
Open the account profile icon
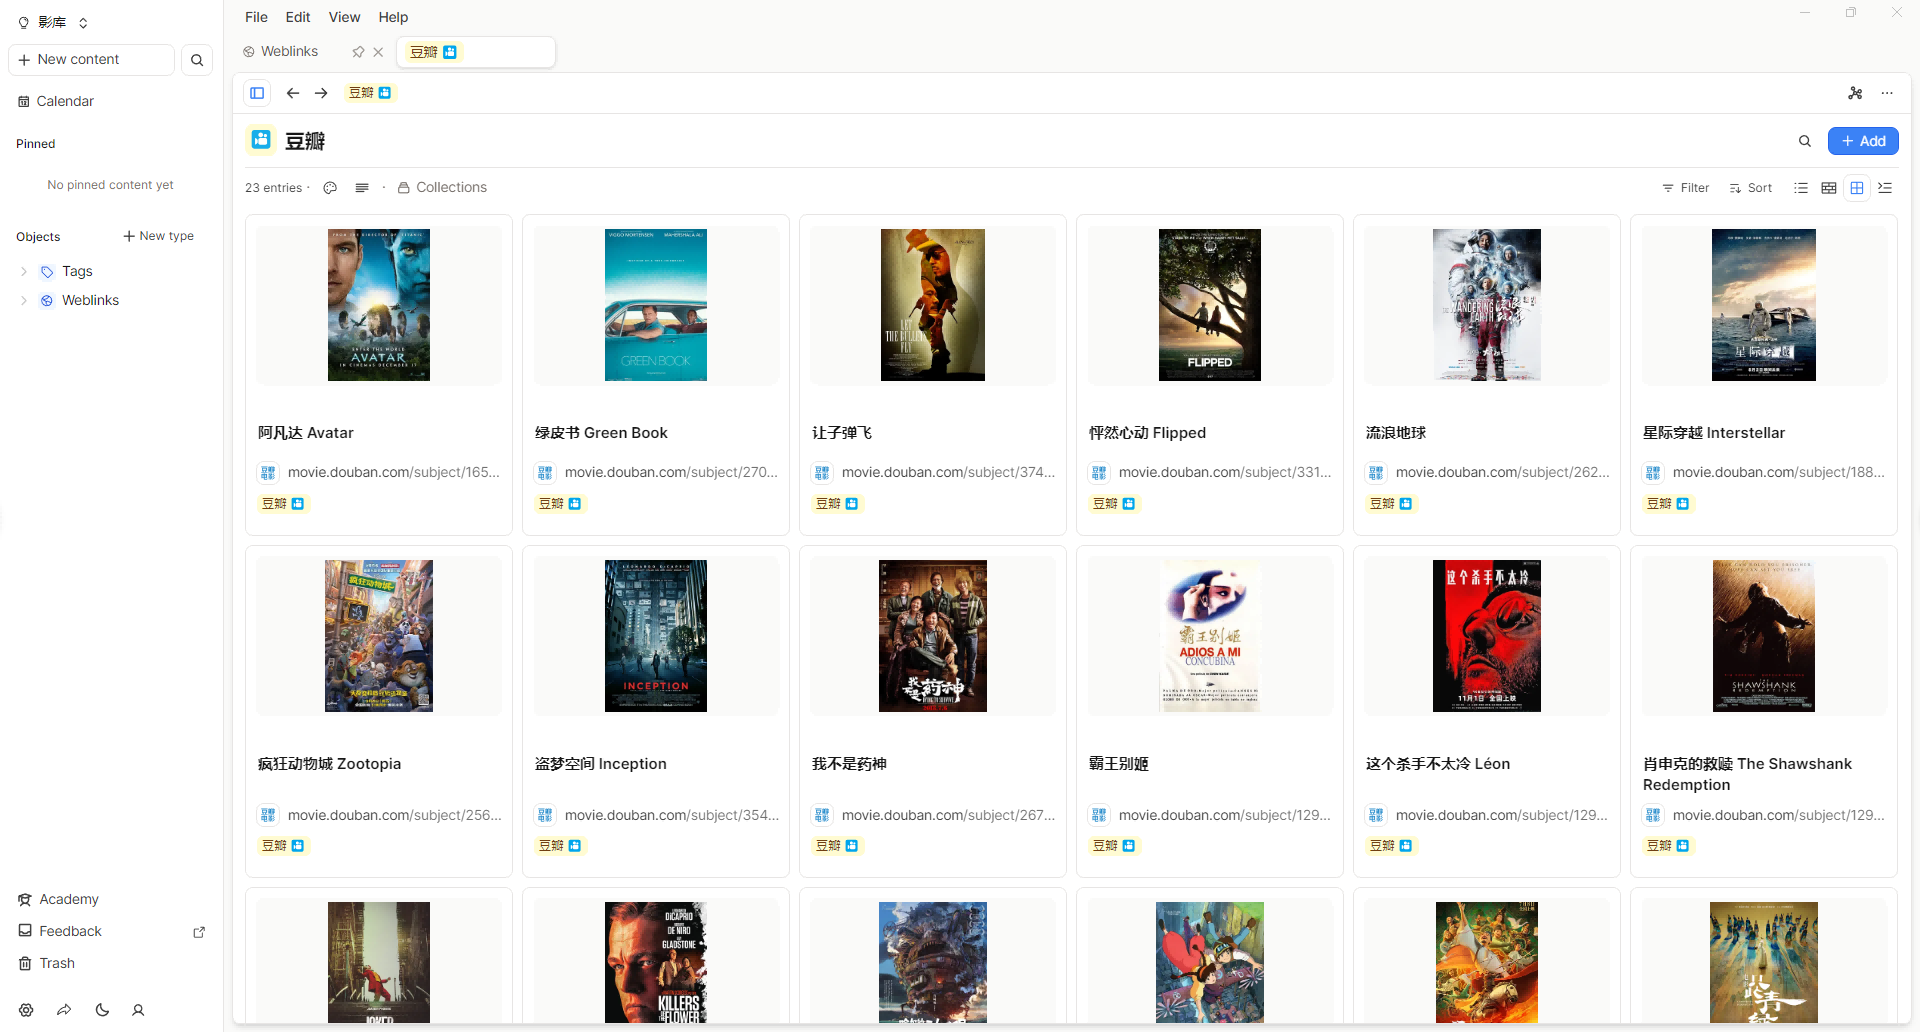click(138, 1010)
